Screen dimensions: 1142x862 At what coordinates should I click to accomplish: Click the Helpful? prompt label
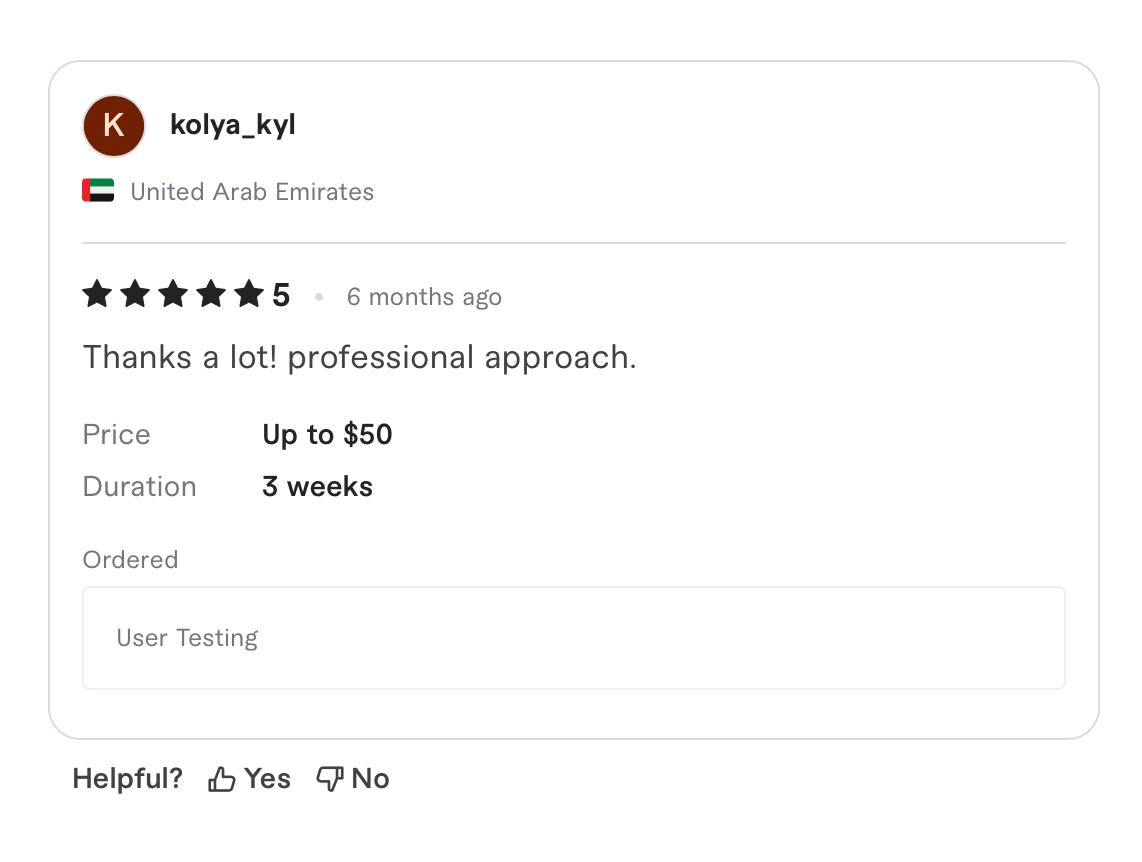127,777
